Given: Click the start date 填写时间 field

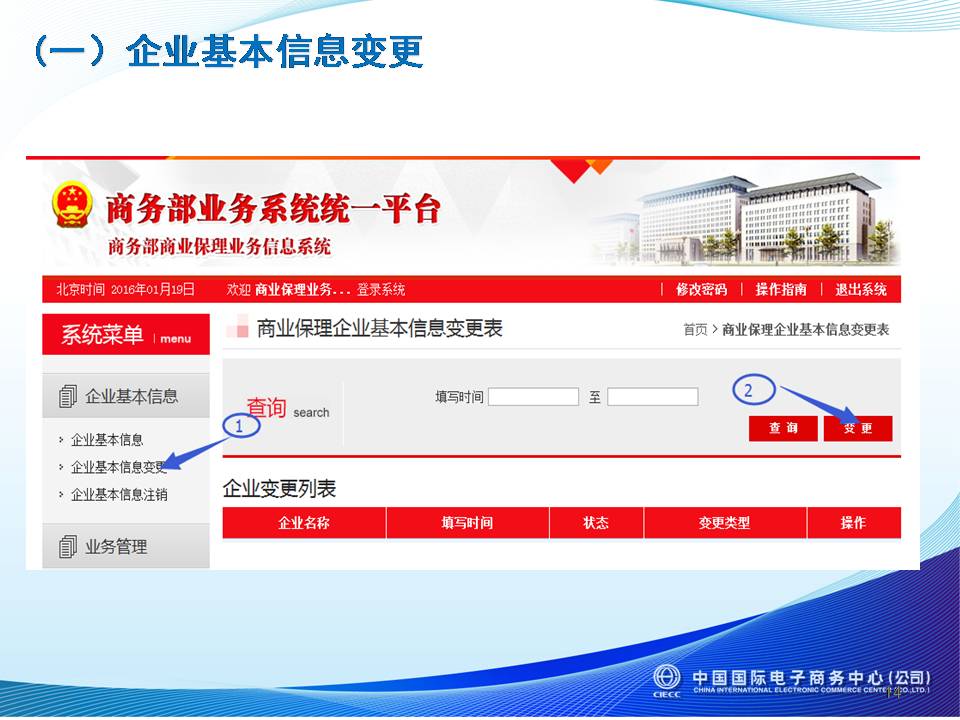Looking at the screenshot, I should (x=533, y=397).
